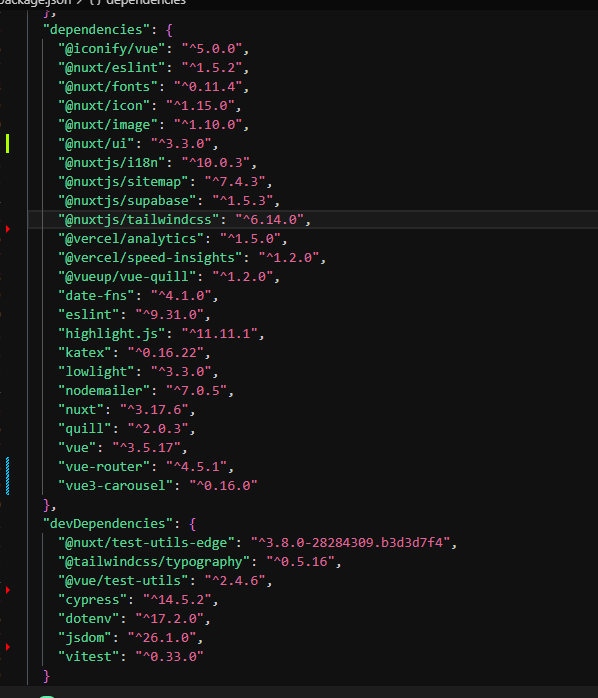This screenshot has height=698, width=598.
Task: Click the "^0.16.22" version value
Action: tap(166, 353)
